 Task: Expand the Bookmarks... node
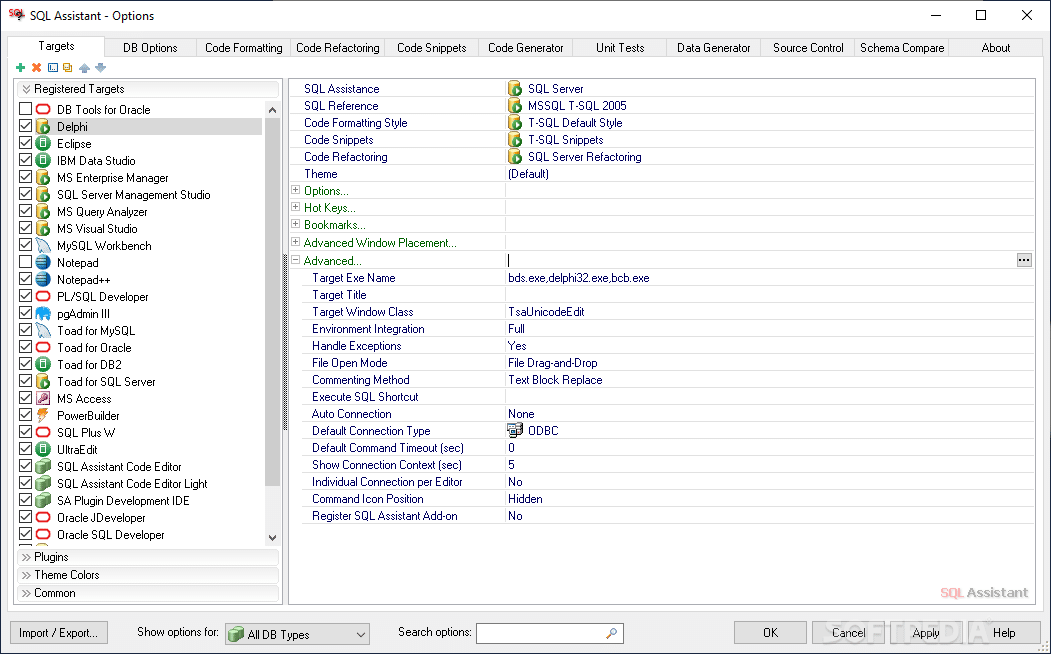(296, 224)
